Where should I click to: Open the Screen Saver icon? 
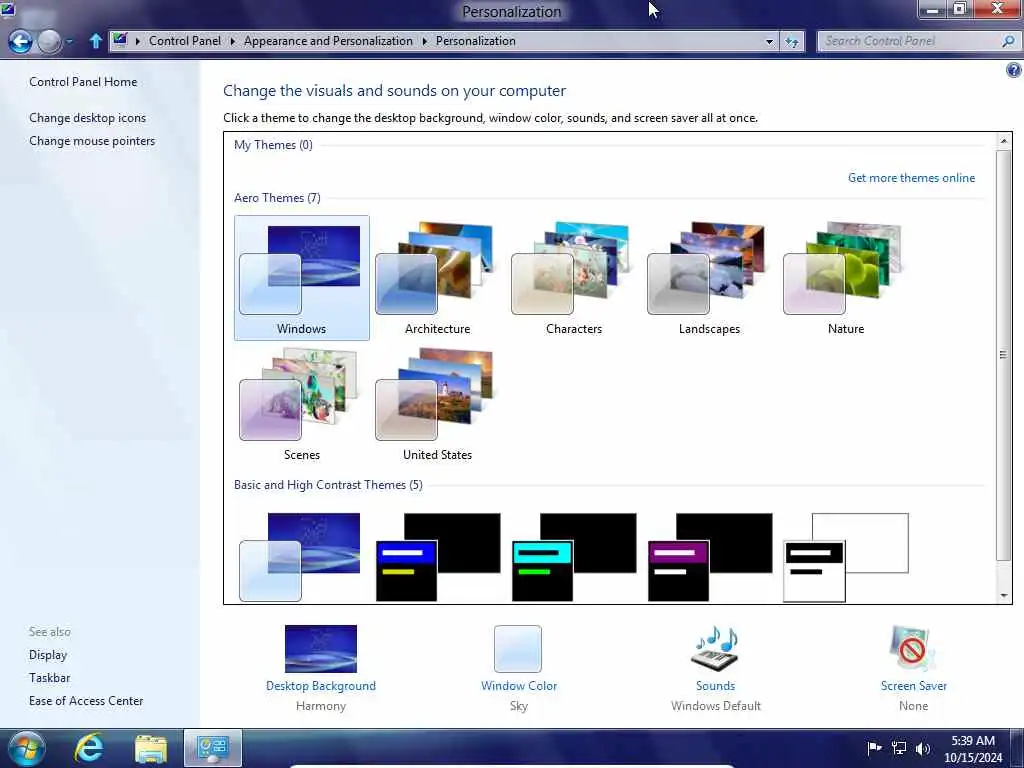pyautogui.click(x=913, y=648)
